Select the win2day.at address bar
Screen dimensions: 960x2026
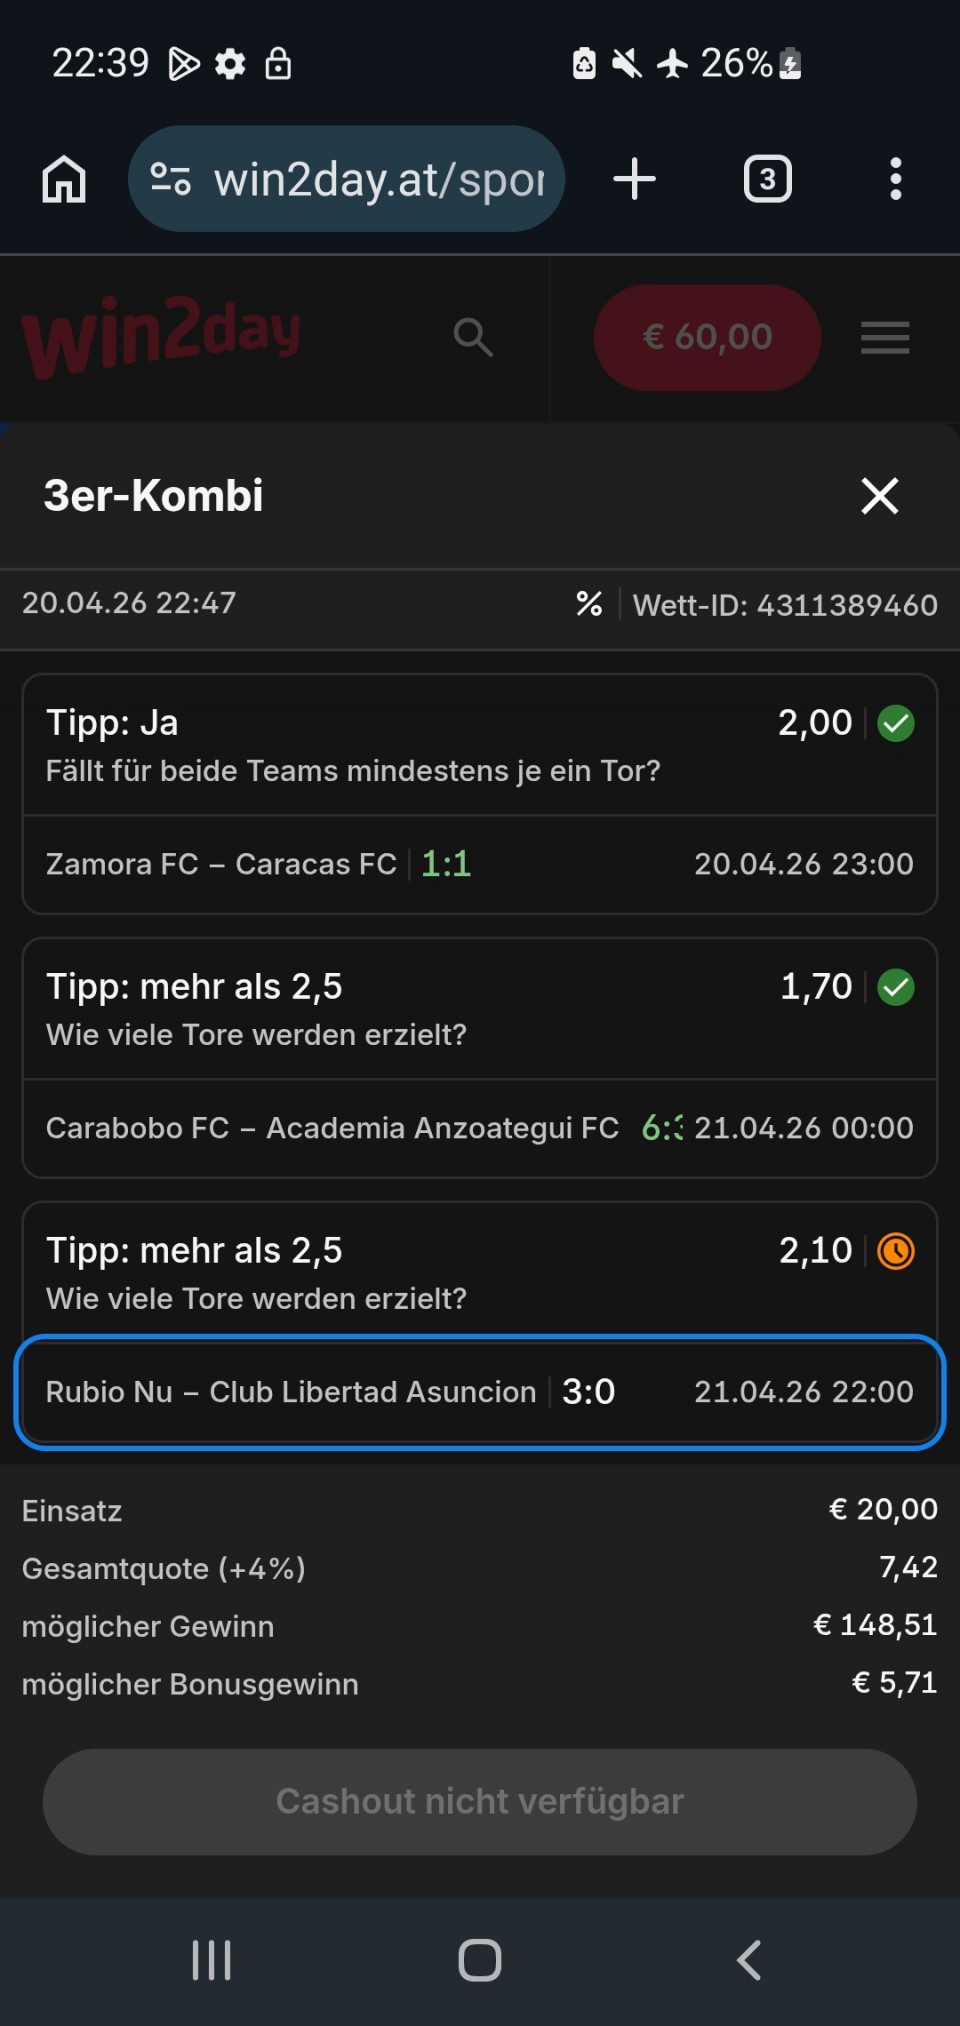pos(380,180)
